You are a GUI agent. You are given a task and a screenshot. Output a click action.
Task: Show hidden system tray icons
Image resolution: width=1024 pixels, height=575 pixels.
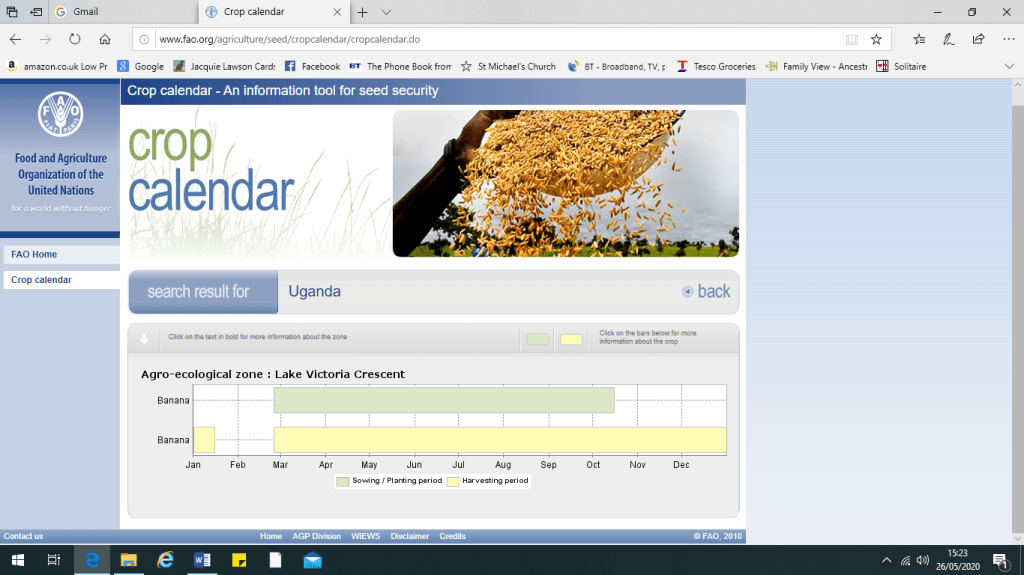886,560
